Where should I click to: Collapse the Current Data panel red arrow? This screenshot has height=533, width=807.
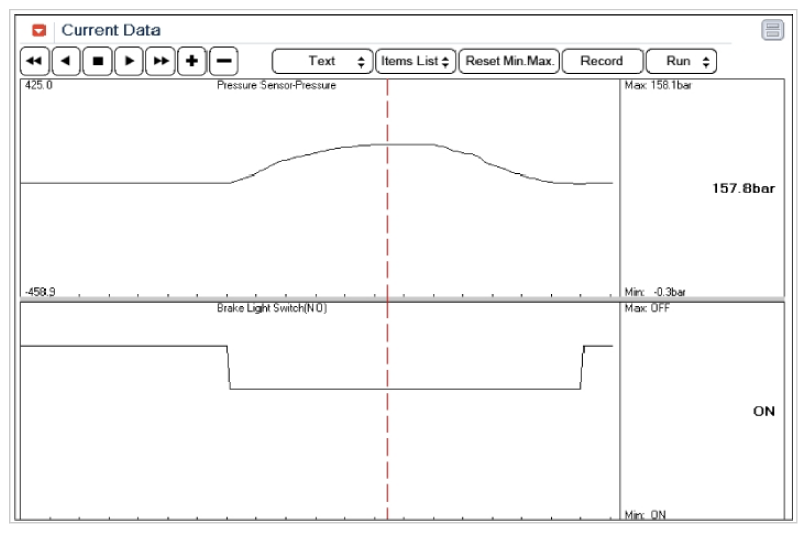tap(39, 30)
